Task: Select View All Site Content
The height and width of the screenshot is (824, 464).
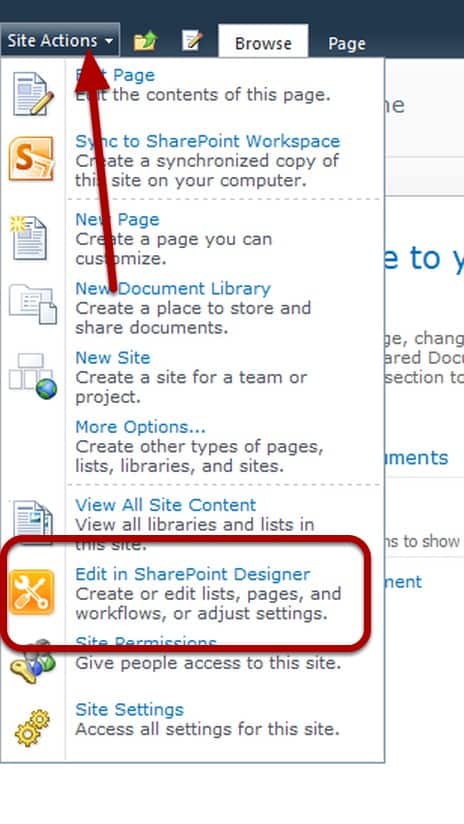Action: click(166, 505)
